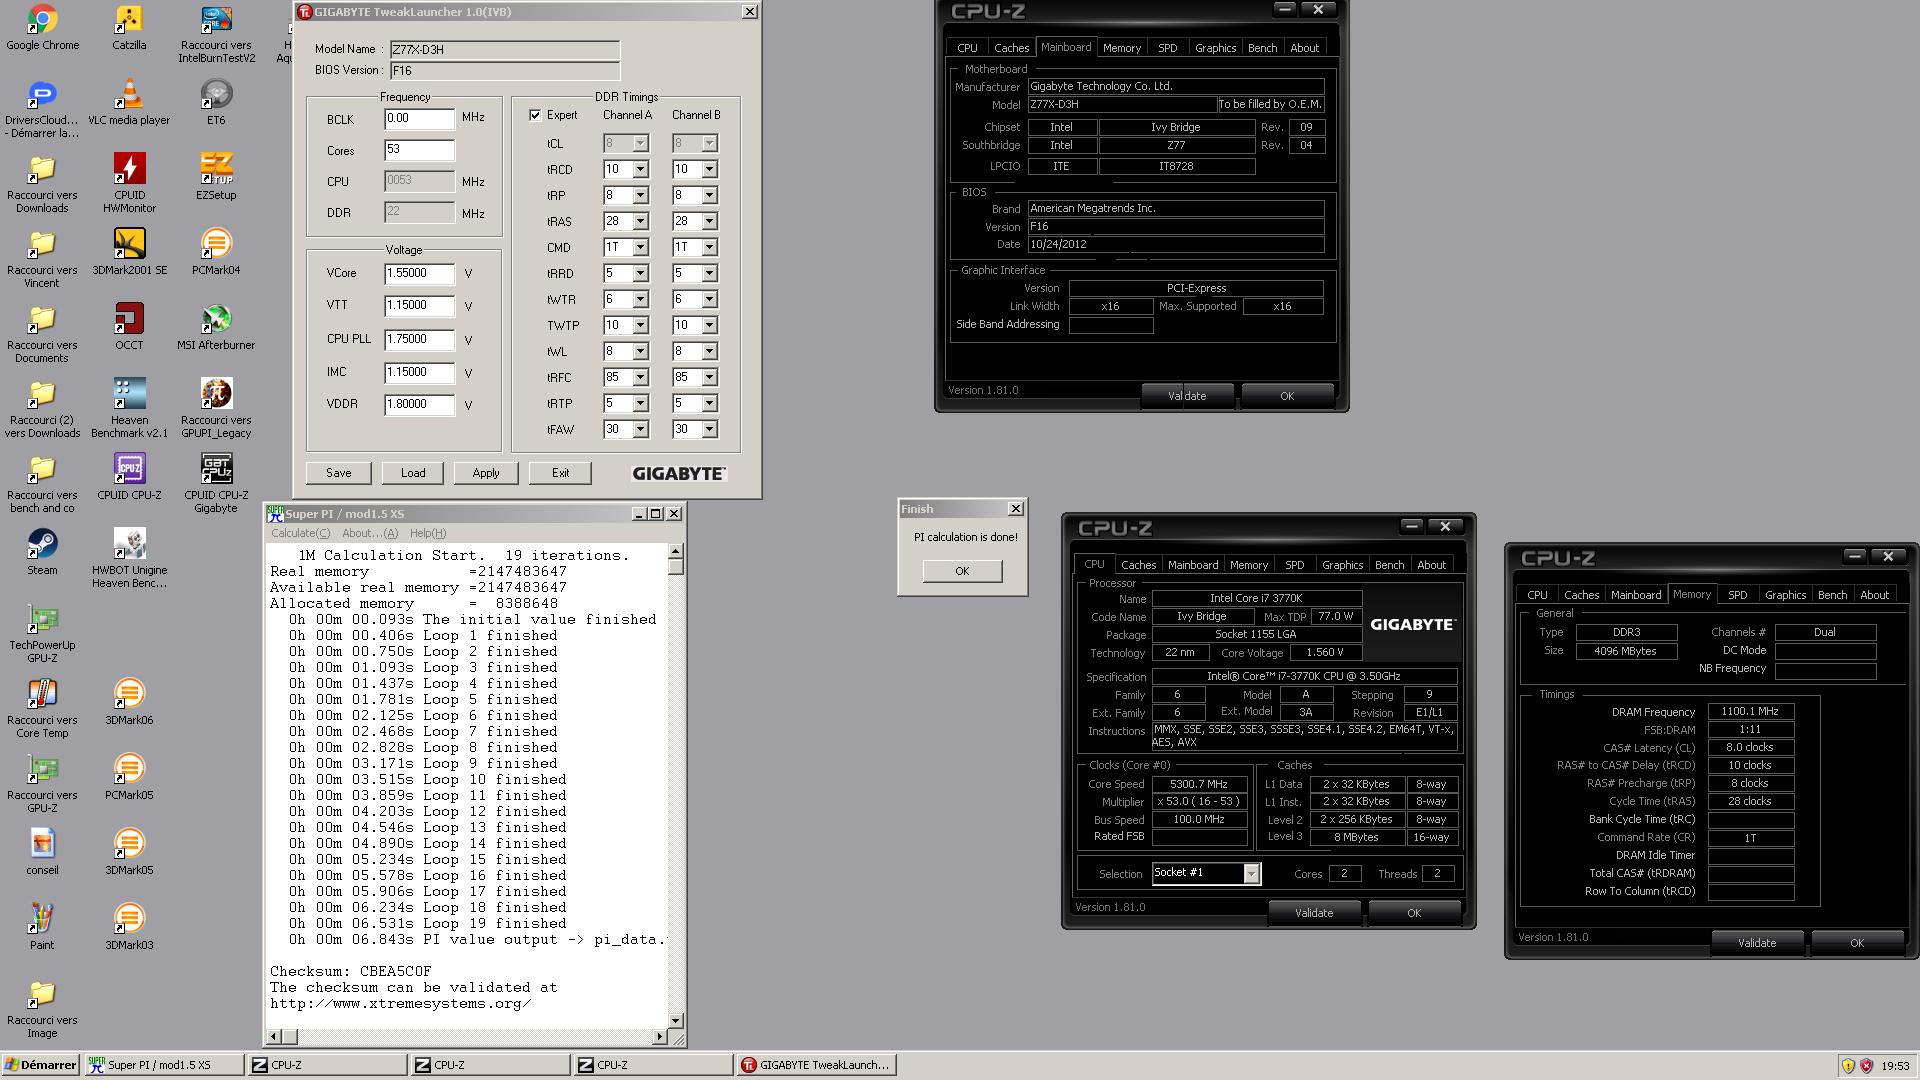
Task: Click the VDDR voltage input field
Action: [419, 404]
